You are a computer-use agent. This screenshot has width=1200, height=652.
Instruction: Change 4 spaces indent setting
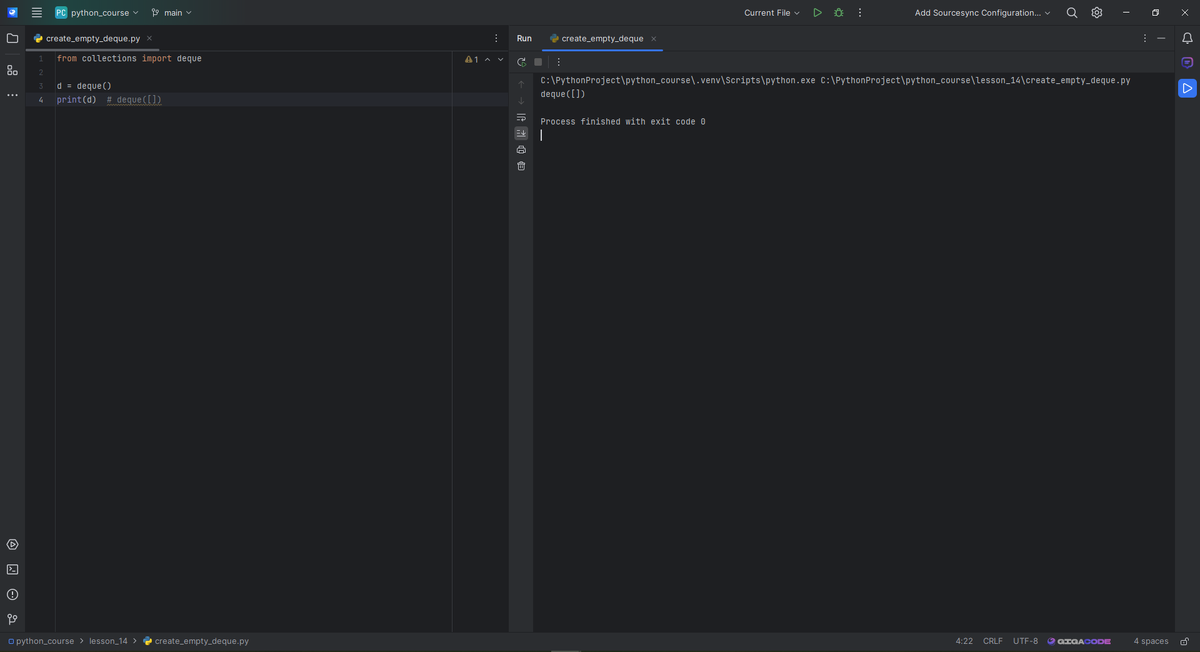click(x=1151, y=641)
